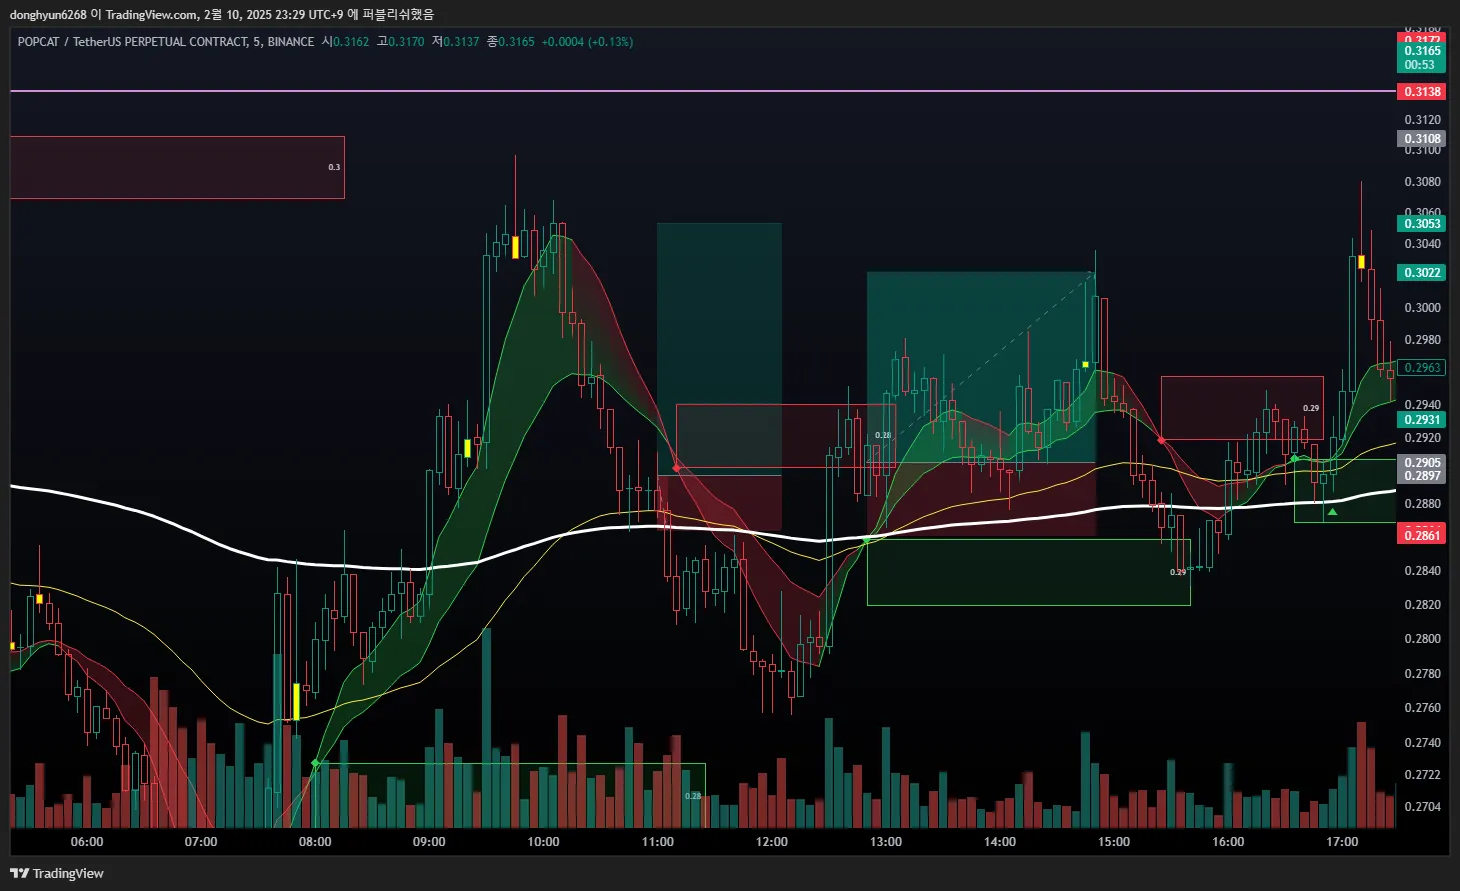Click the red 0.3138 price label
The height and width of the screenshot is (891, 1460).
(x=1421, y=92)
